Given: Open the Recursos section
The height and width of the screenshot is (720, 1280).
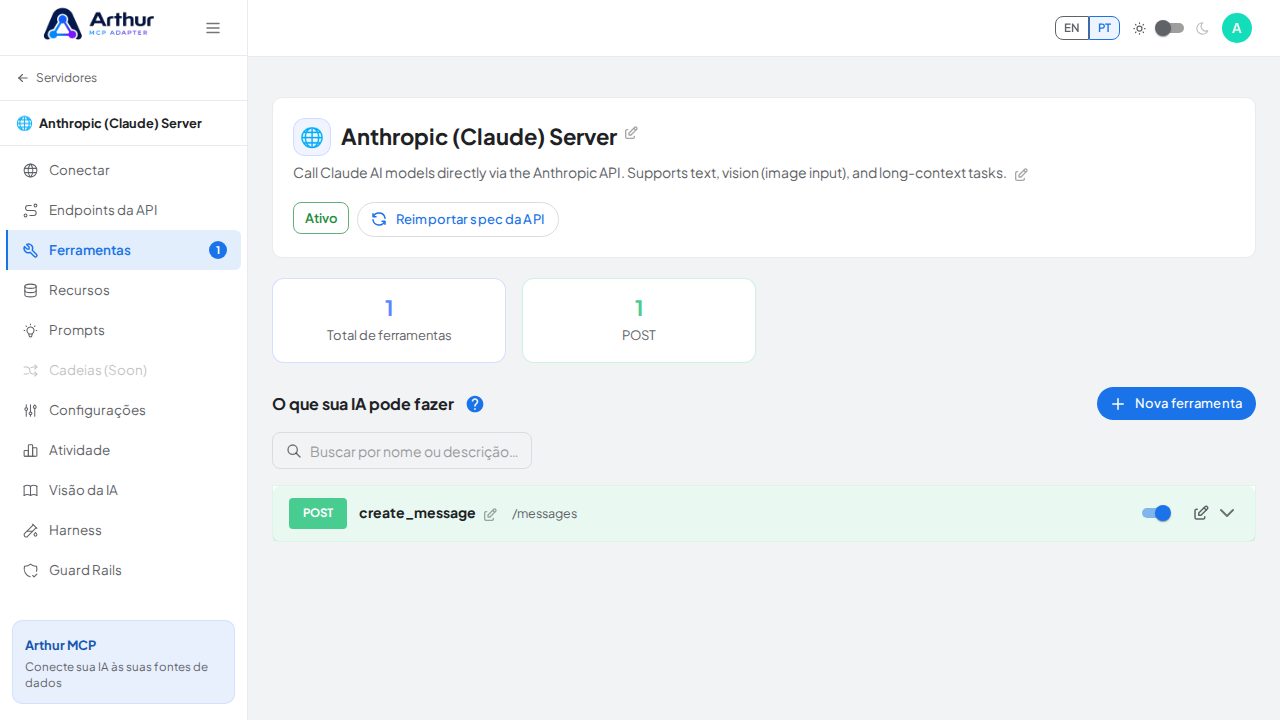Looking at the screenshot, I should (x=123, y=290).
